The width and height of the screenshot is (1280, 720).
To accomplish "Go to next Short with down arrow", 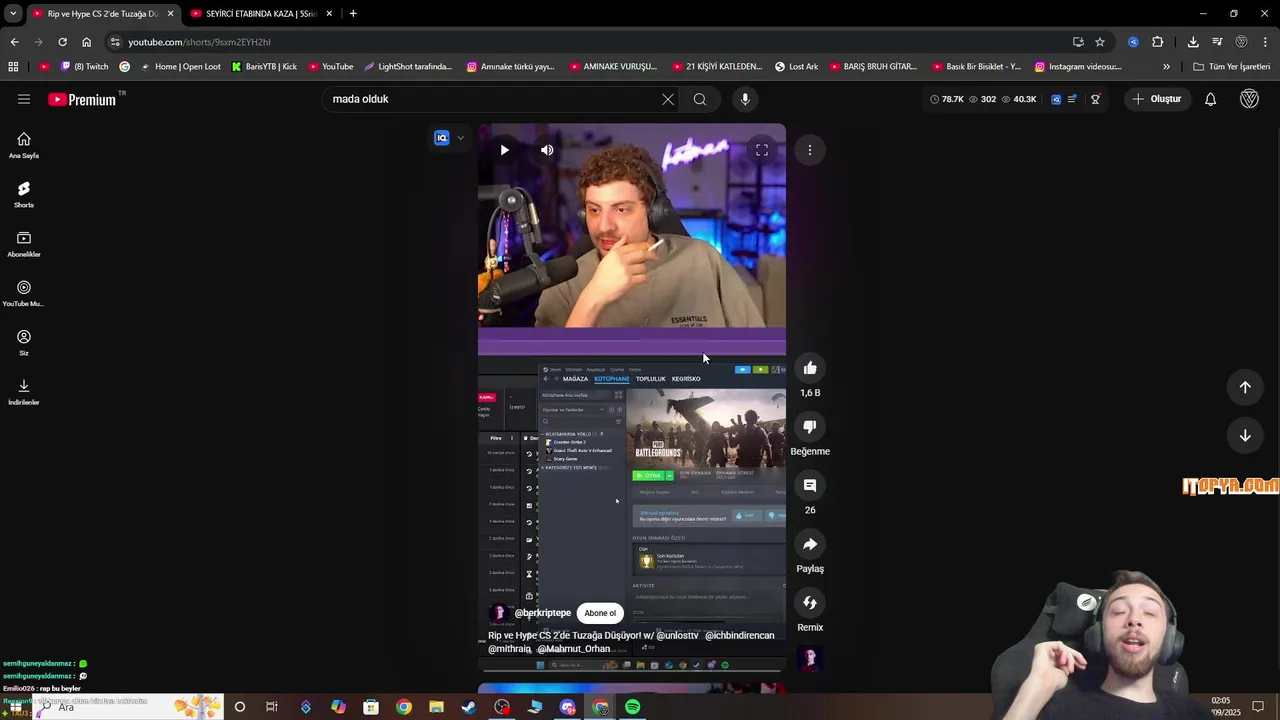I will point(1245,435).
